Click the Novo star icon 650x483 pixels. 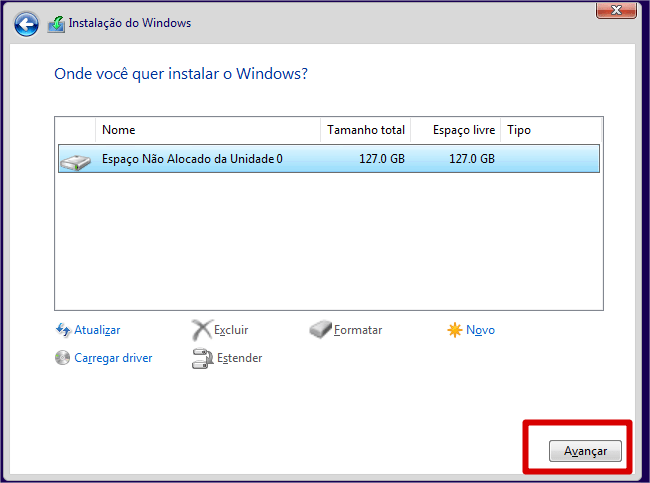pyautogui.click(x=455, y=330)
